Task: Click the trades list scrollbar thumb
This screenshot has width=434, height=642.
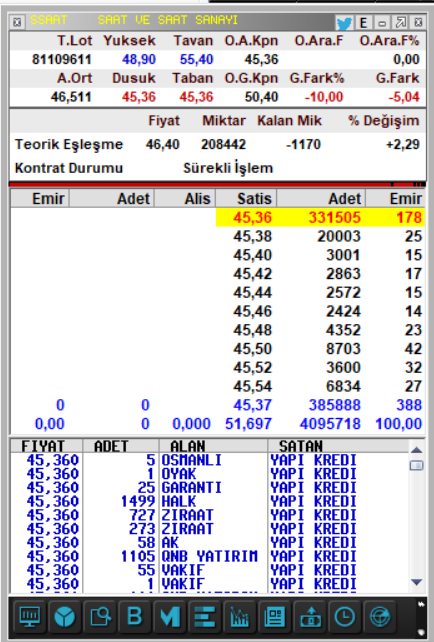Action: tap(416, 465)
